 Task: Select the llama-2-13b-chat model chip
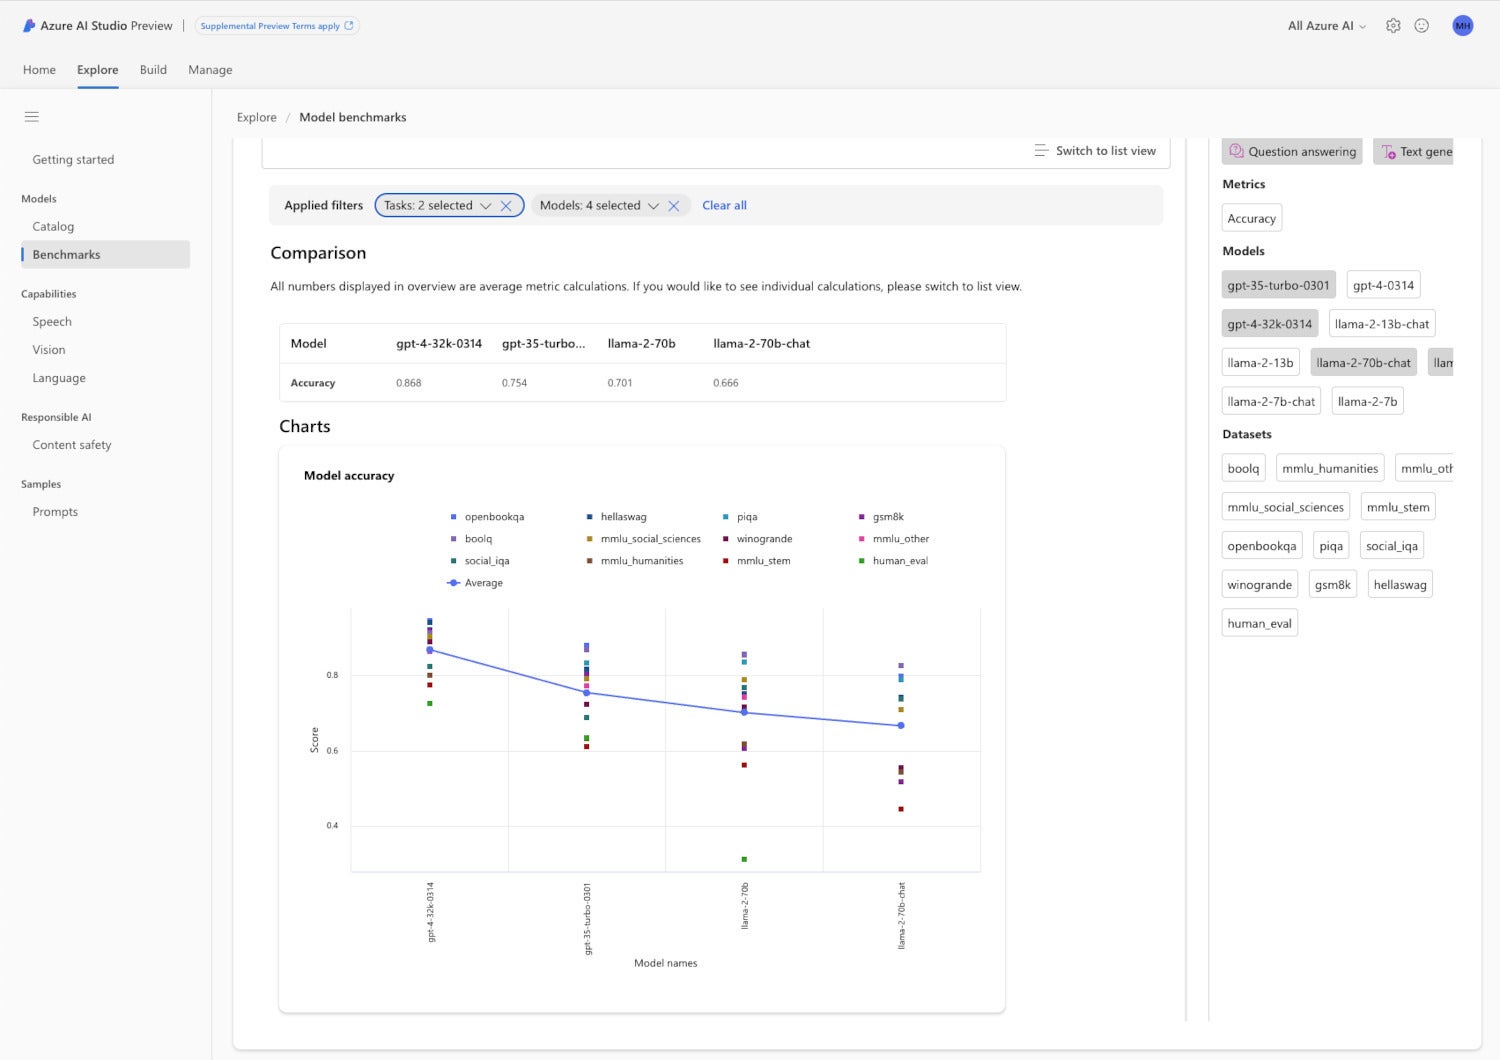1382,325
